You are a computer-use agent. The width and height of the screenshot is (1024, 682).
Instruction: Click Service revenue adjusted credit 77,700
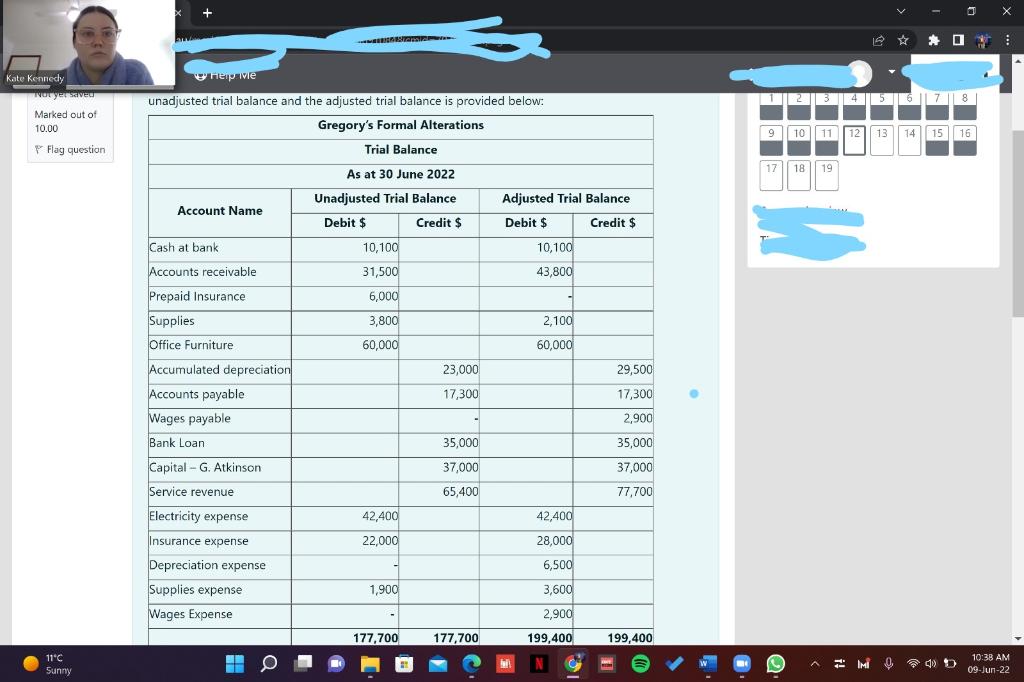[634, 492]
